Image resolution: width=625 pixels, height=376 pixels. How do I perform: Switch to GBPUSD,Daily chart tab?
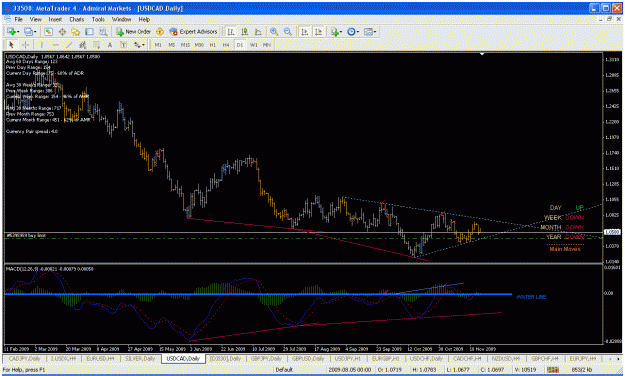point(308,359)
